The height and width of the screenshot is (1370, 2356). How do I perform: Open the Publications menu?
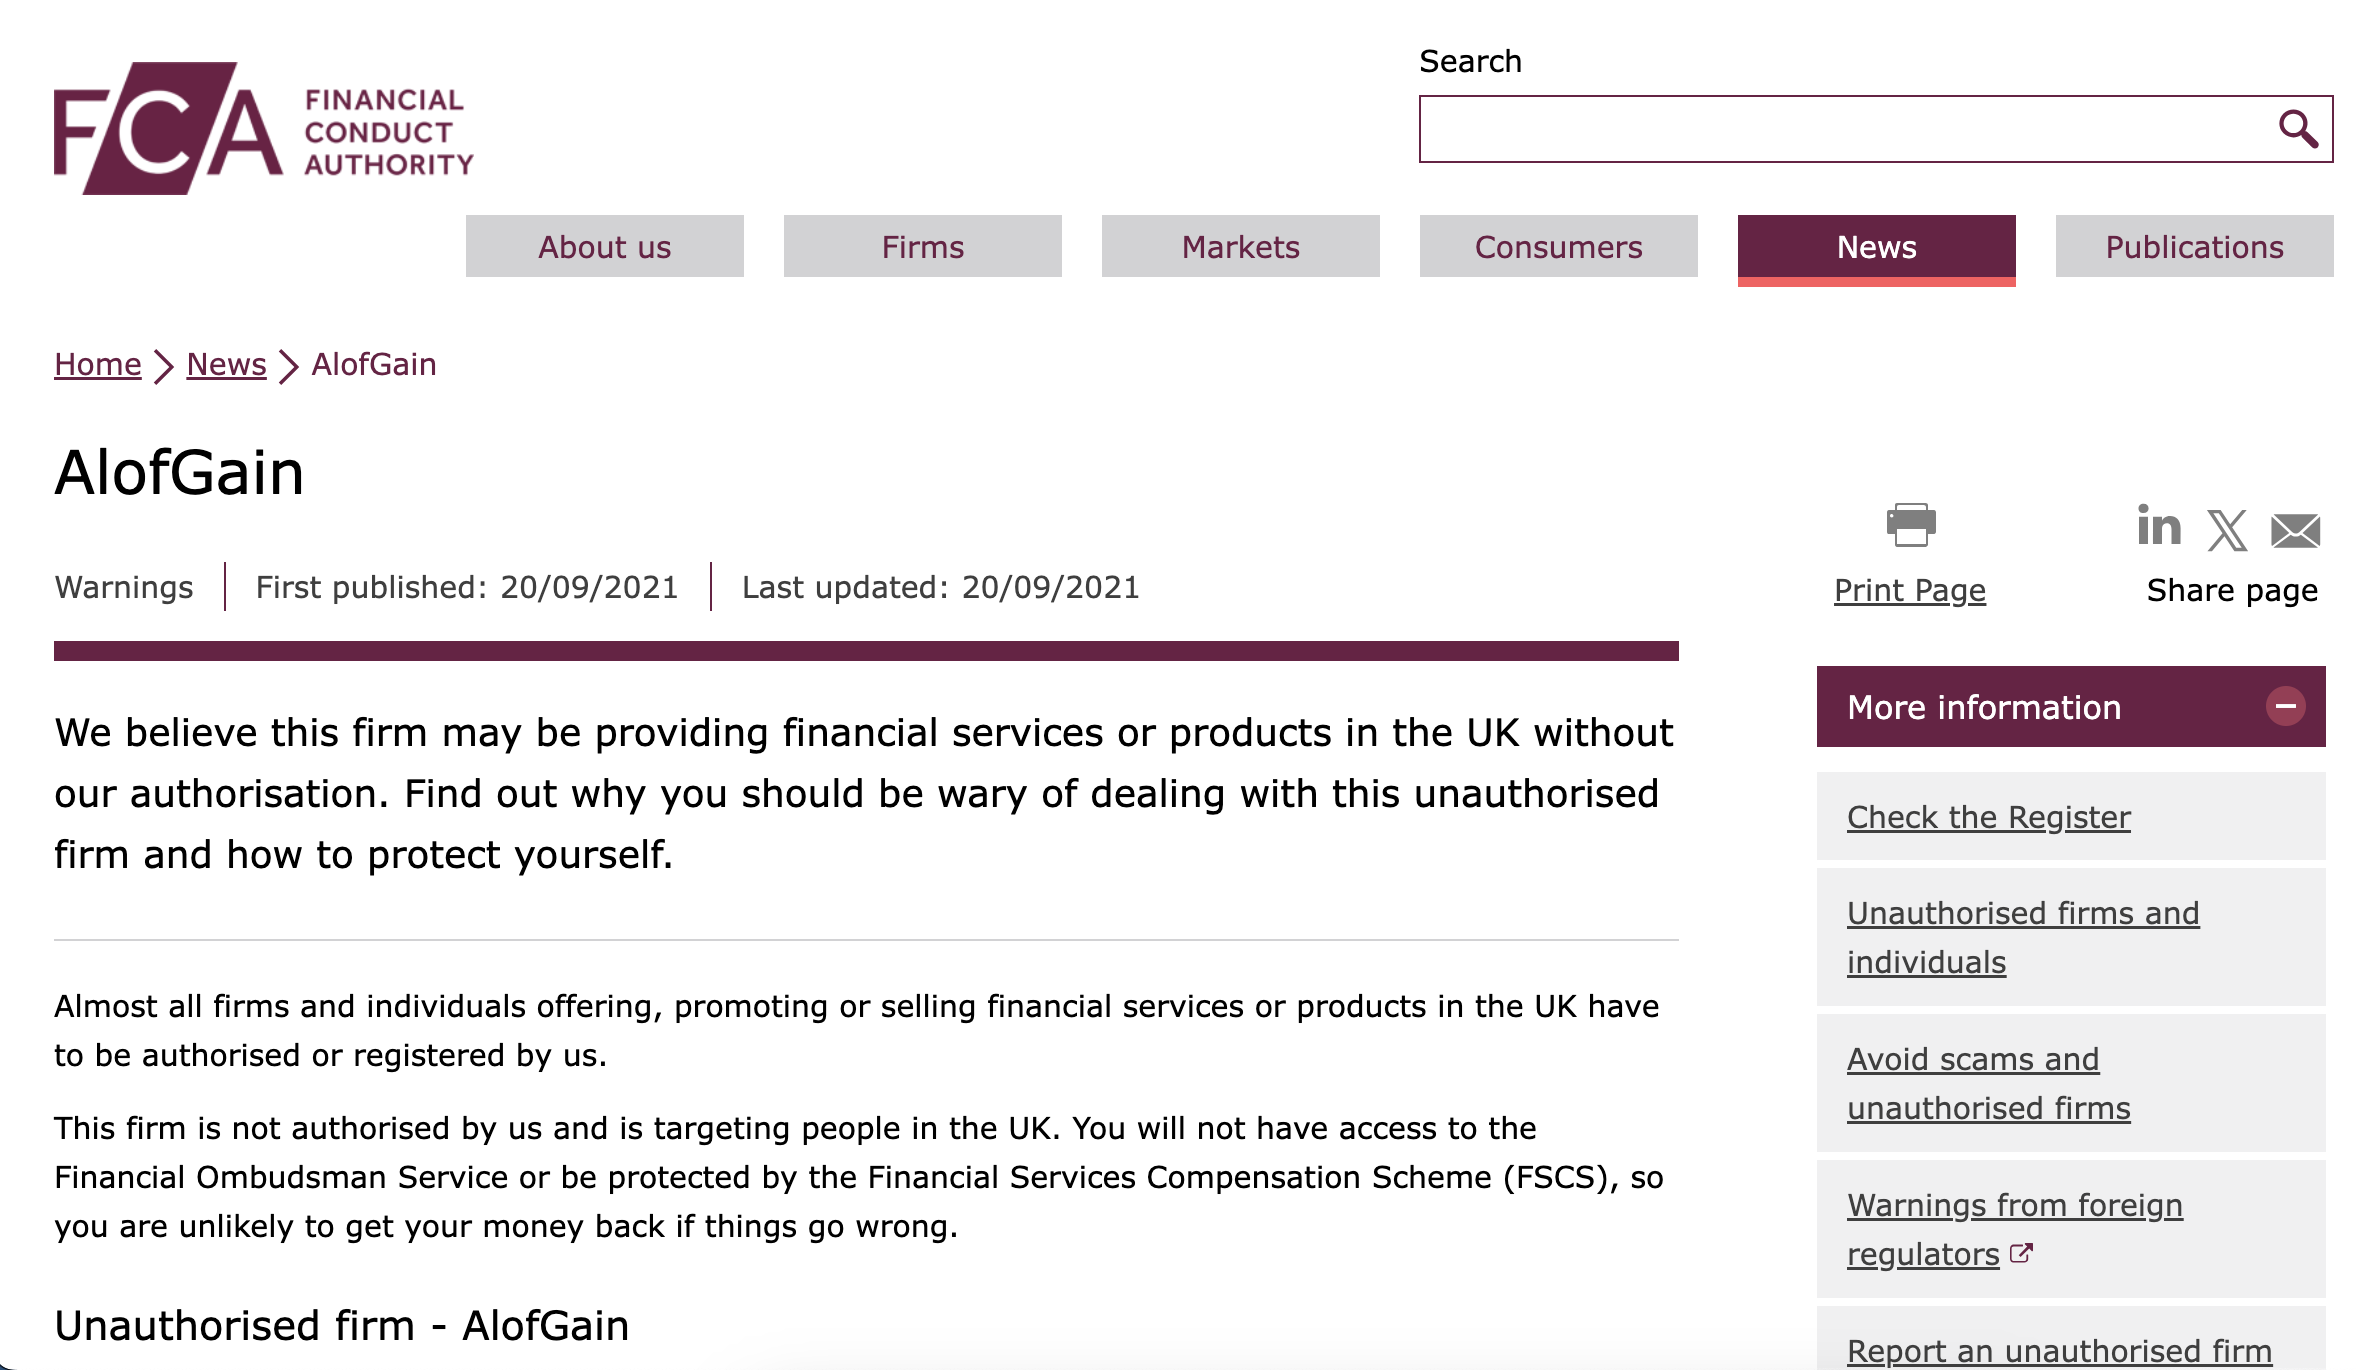[2195, 246]
